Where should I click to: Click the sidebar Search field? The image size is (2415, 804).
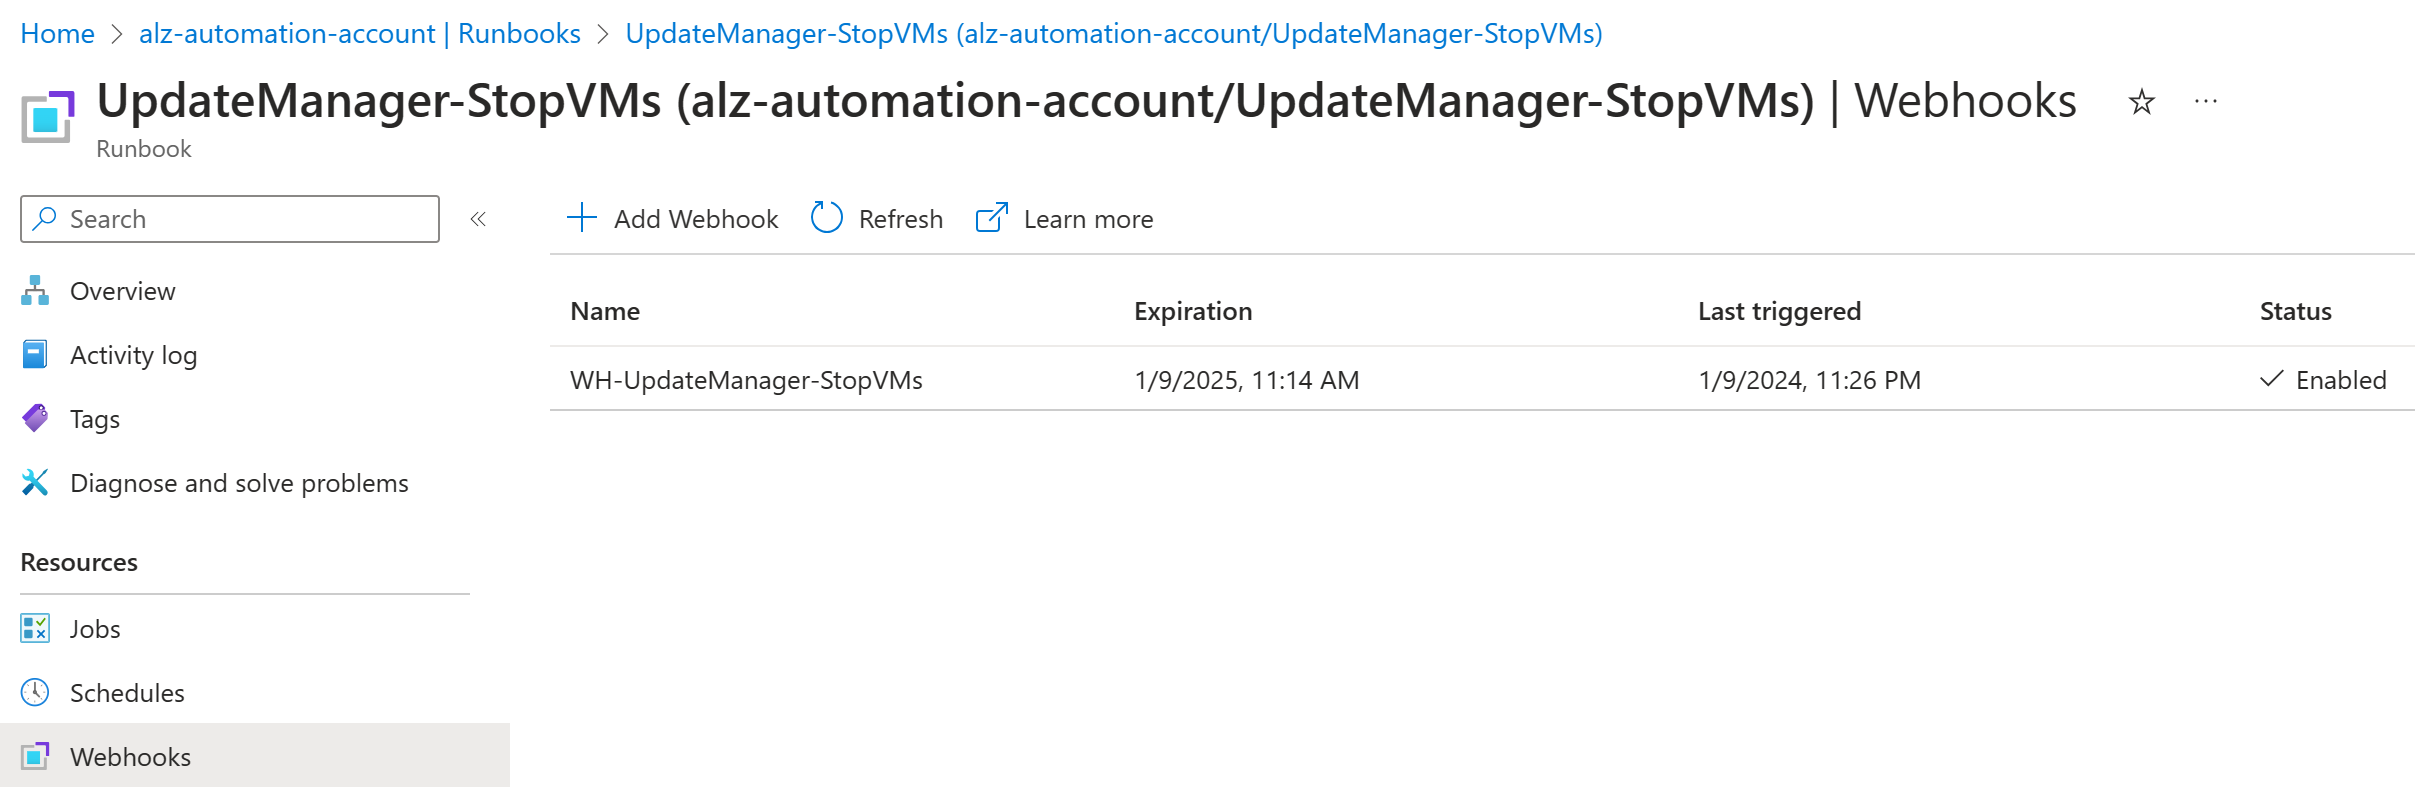click(x=230, y=219)
